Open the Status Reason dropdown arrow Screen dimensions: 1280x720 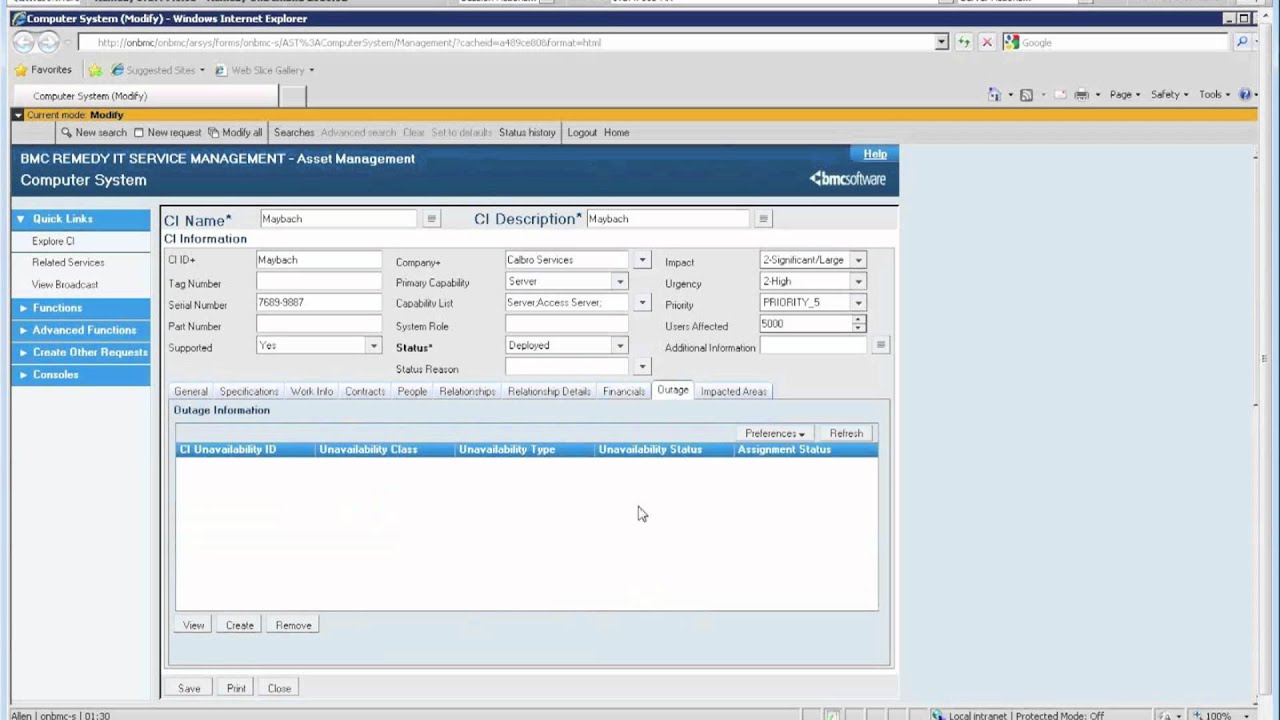pos(642,368)
